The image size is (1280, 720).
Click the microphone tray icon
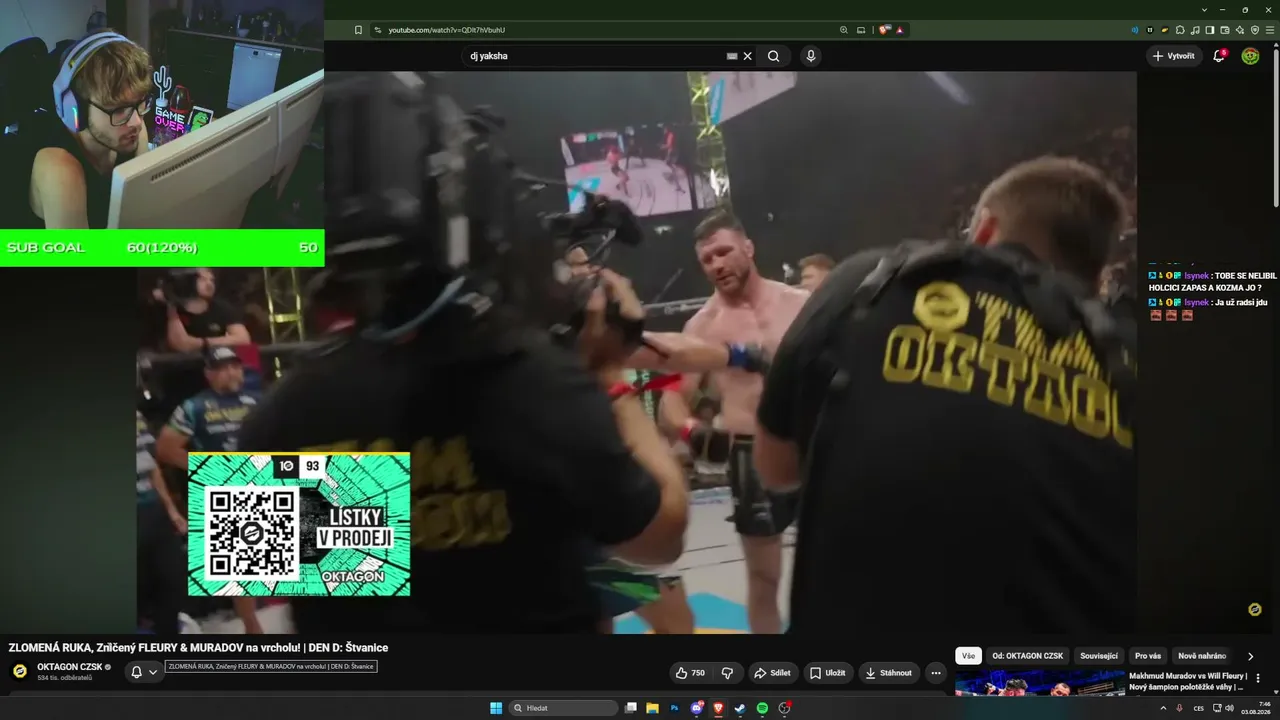(x=1179, y=708)
